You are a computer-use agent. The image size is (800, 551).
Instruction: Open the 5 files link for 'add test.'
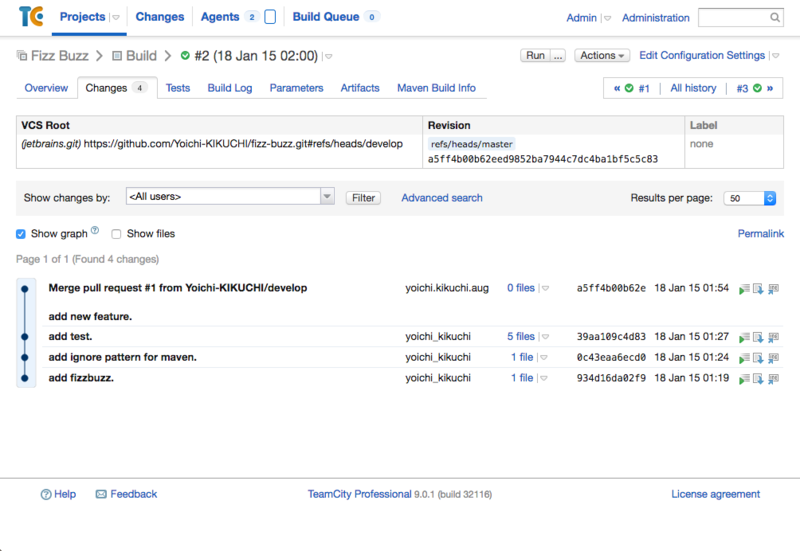[520, 336]
